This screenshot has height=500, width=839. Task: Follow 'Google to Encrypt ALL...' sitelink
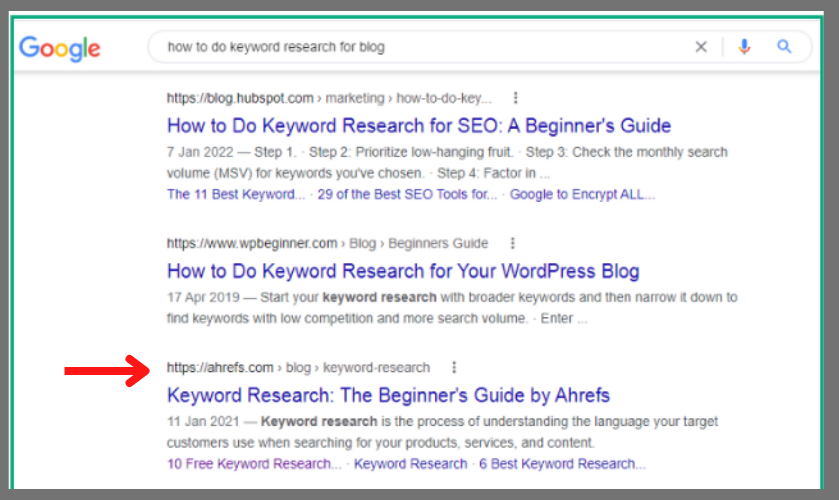[582, 194]
